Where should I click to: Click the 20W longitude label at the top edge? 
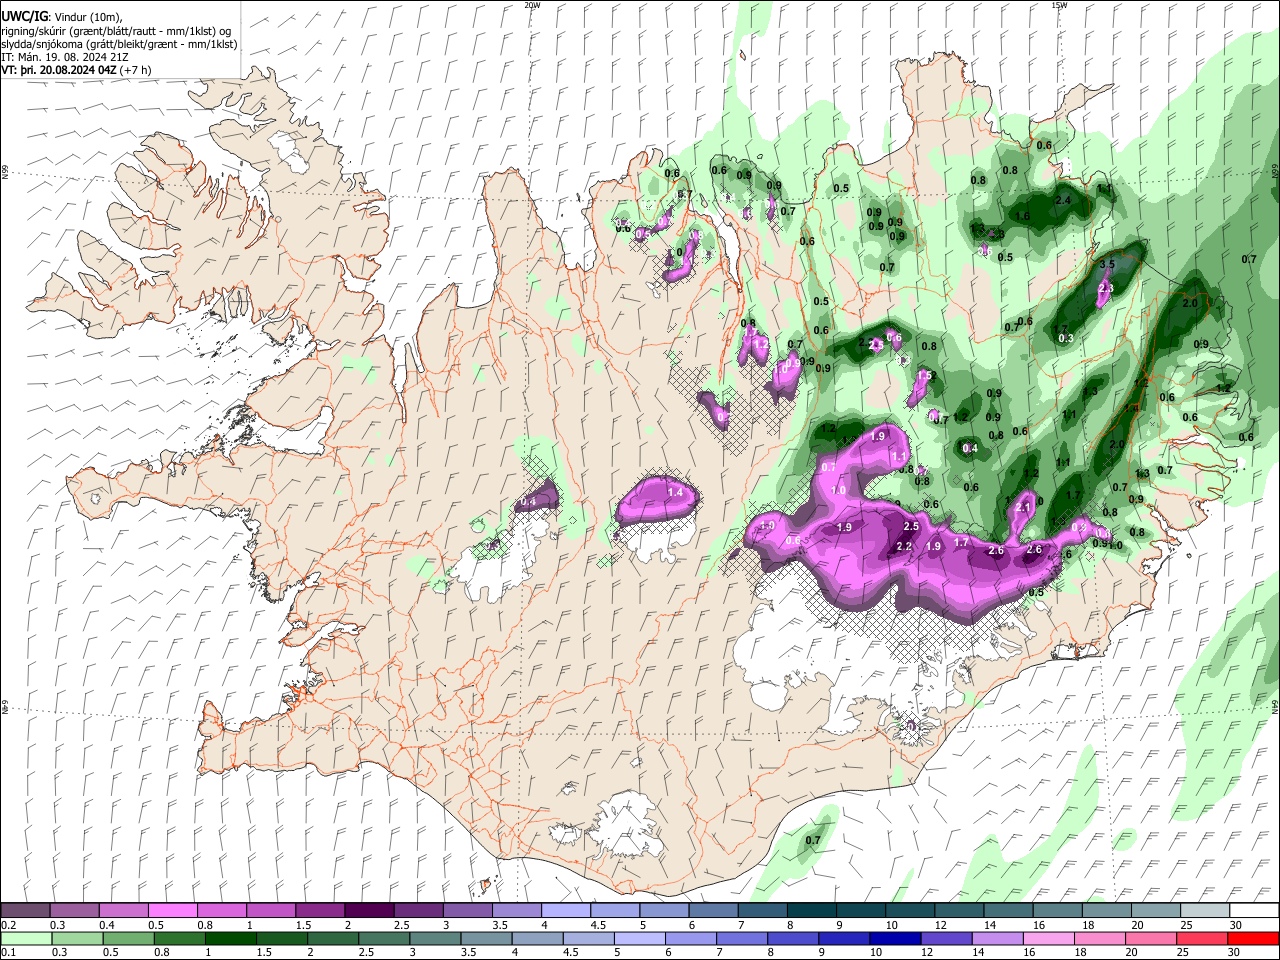[x=532, y=5]
